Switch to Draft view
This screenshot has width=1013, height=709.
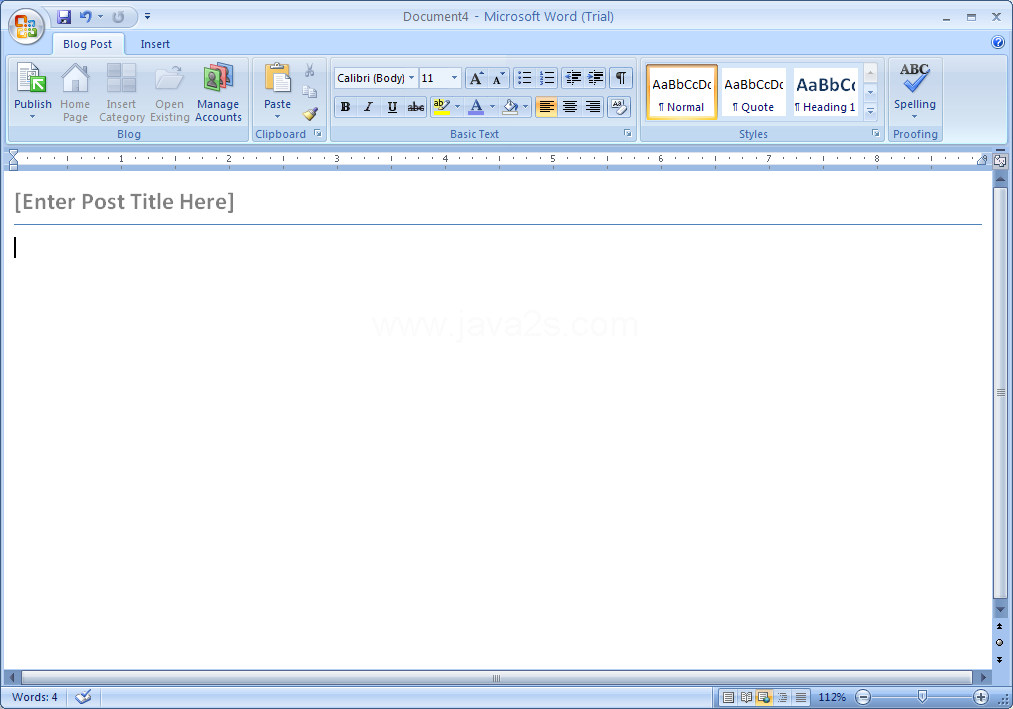pyautogui.click(x=800, y=697)
